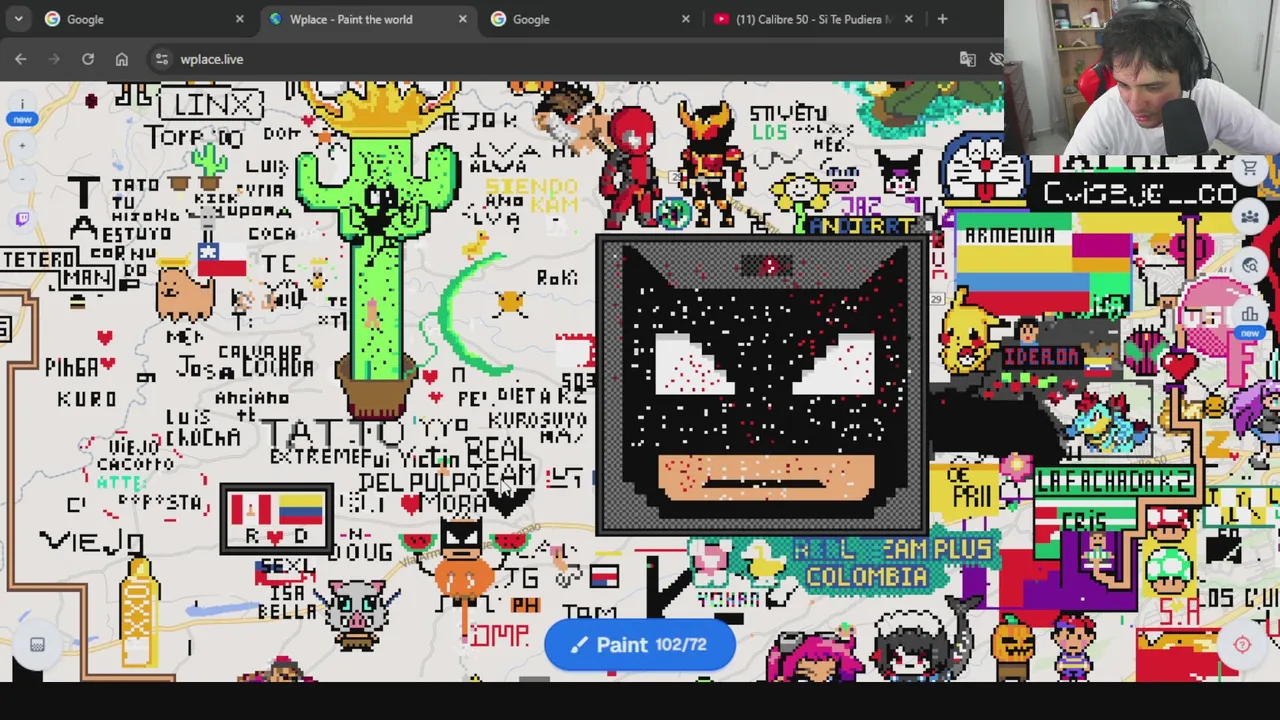Open the shopping cart store
The width and height of the screenshot is (1280, 720).
tap(1249, 168)
